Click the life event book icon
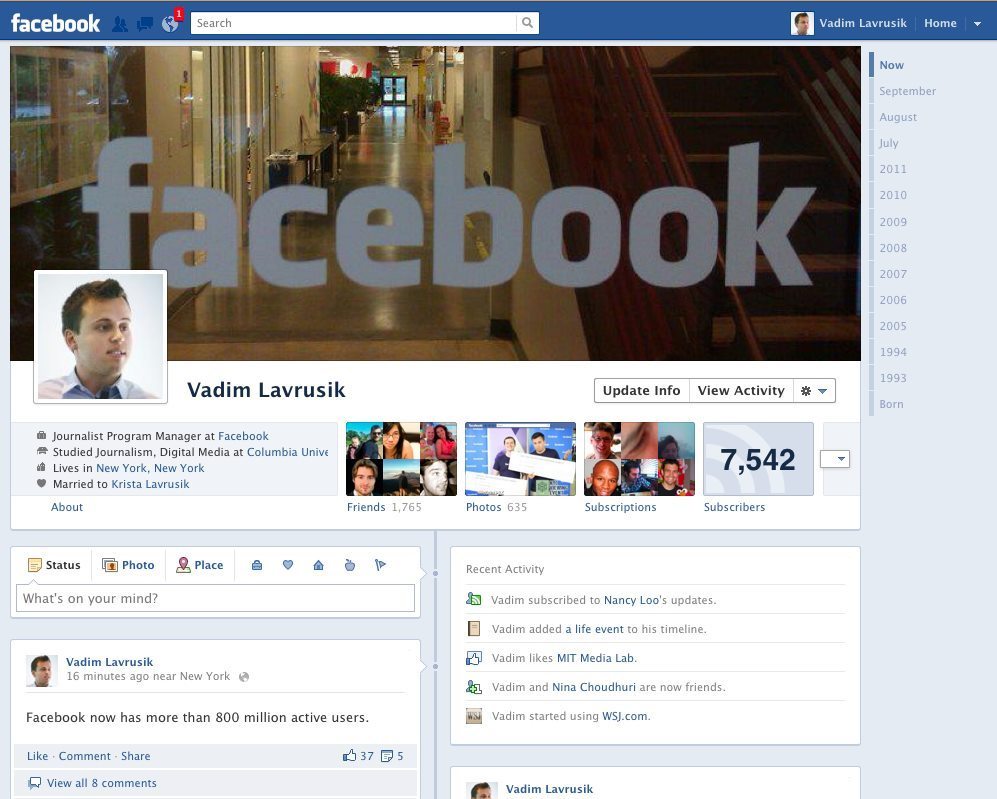The image size is (997, 799). (474, 629)
